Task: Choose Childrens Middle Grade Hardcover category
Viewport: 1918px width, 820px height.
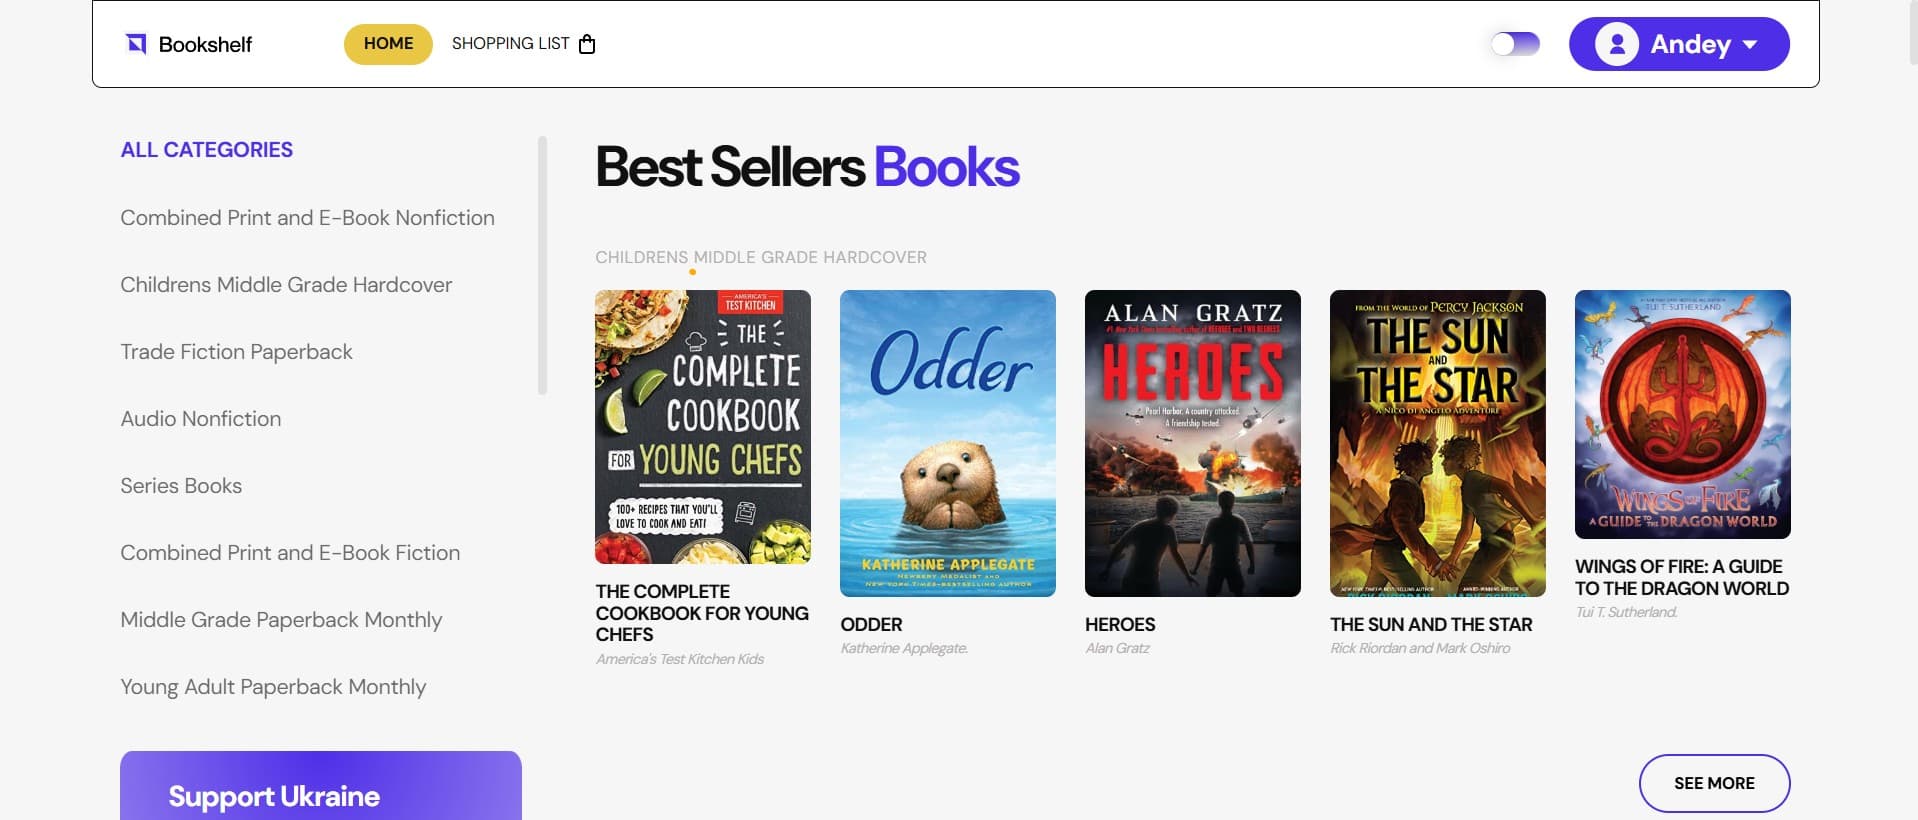Action: [286, 285]
